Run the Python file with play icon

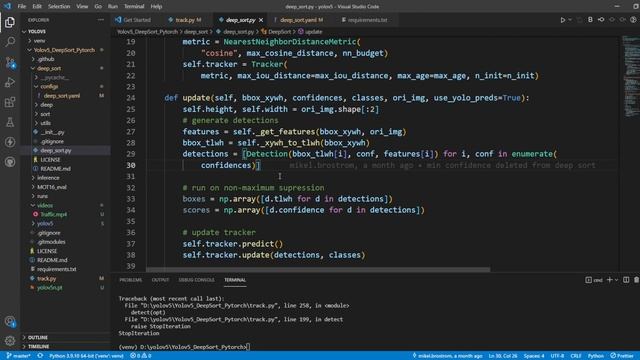click(x=562, y=20)
